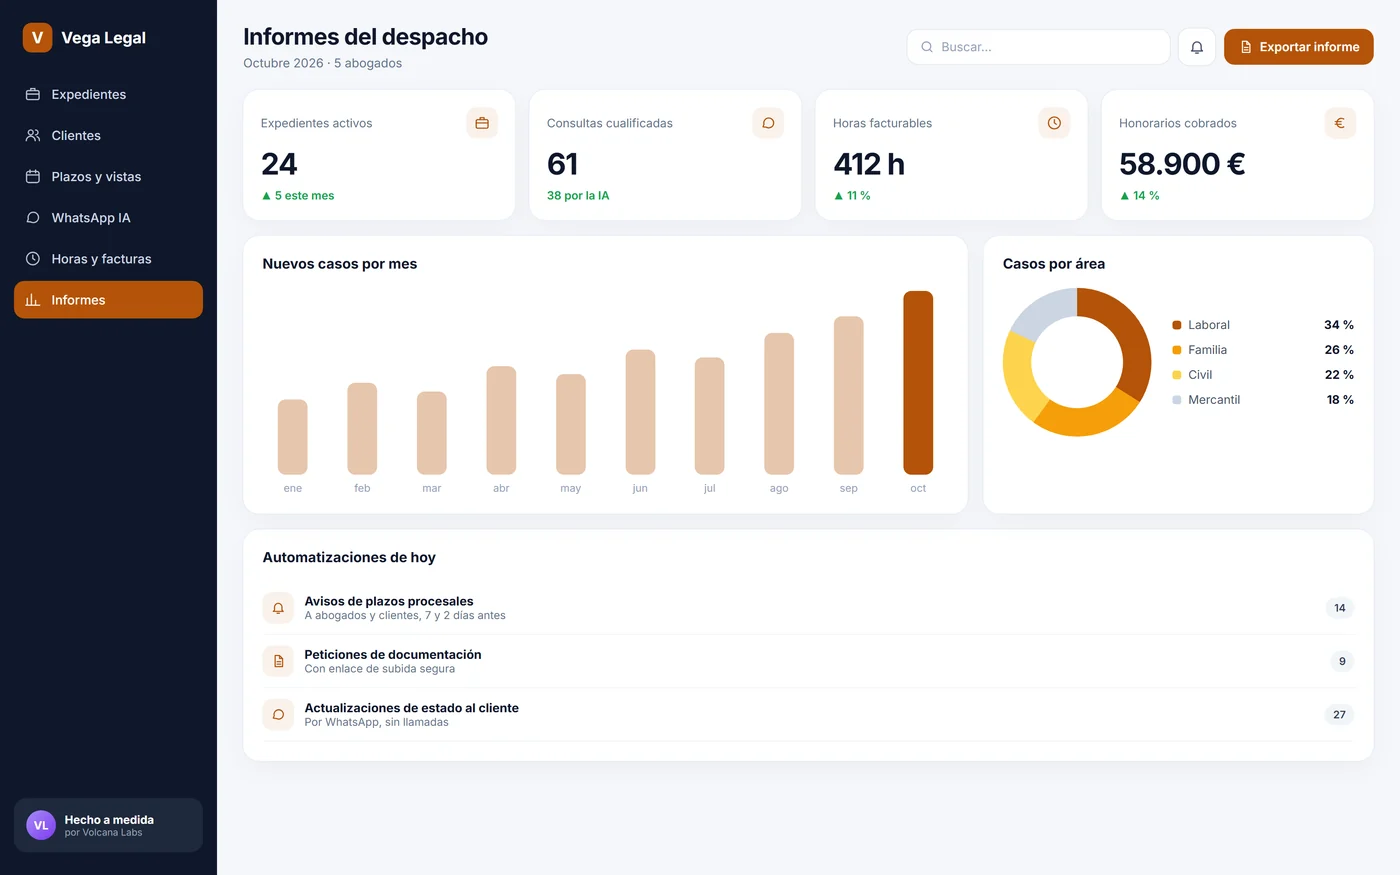Open the notifications bell
1400x875 pixels.
[1197, 47]
